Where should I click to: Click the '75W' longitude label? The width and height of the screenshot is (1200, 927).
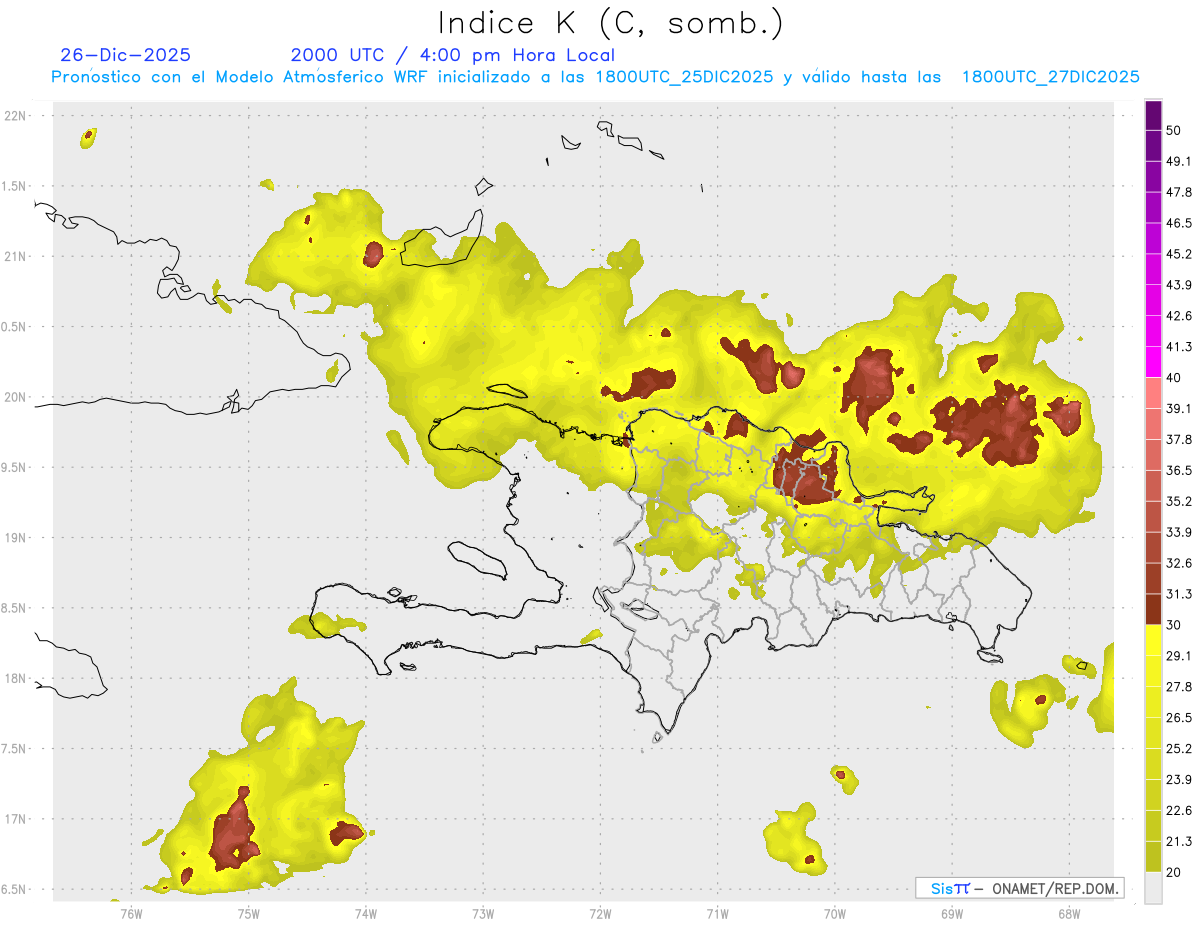(249, 913)
